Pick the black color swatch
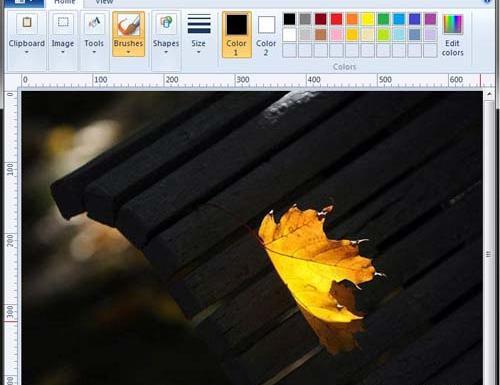The height and width of the screenshot is (385, 500). point(289,19)
